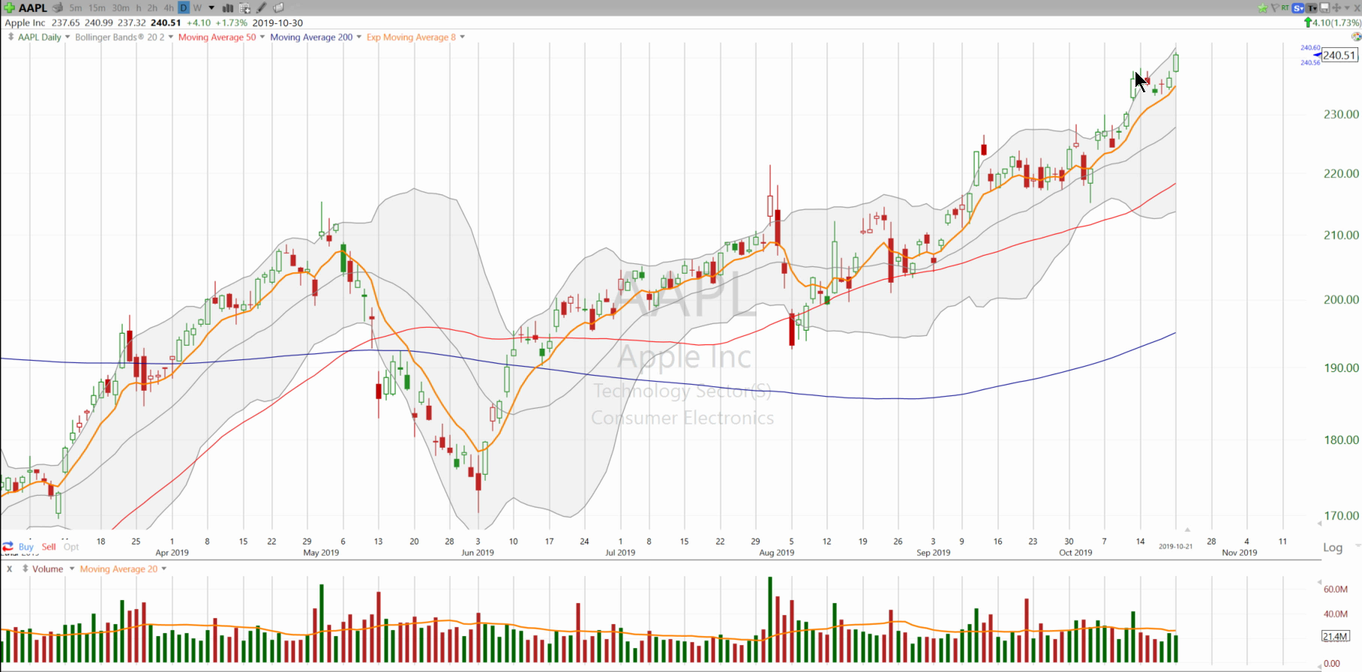
Task: Click the Opt options button
Action: [x=71, y=547]
